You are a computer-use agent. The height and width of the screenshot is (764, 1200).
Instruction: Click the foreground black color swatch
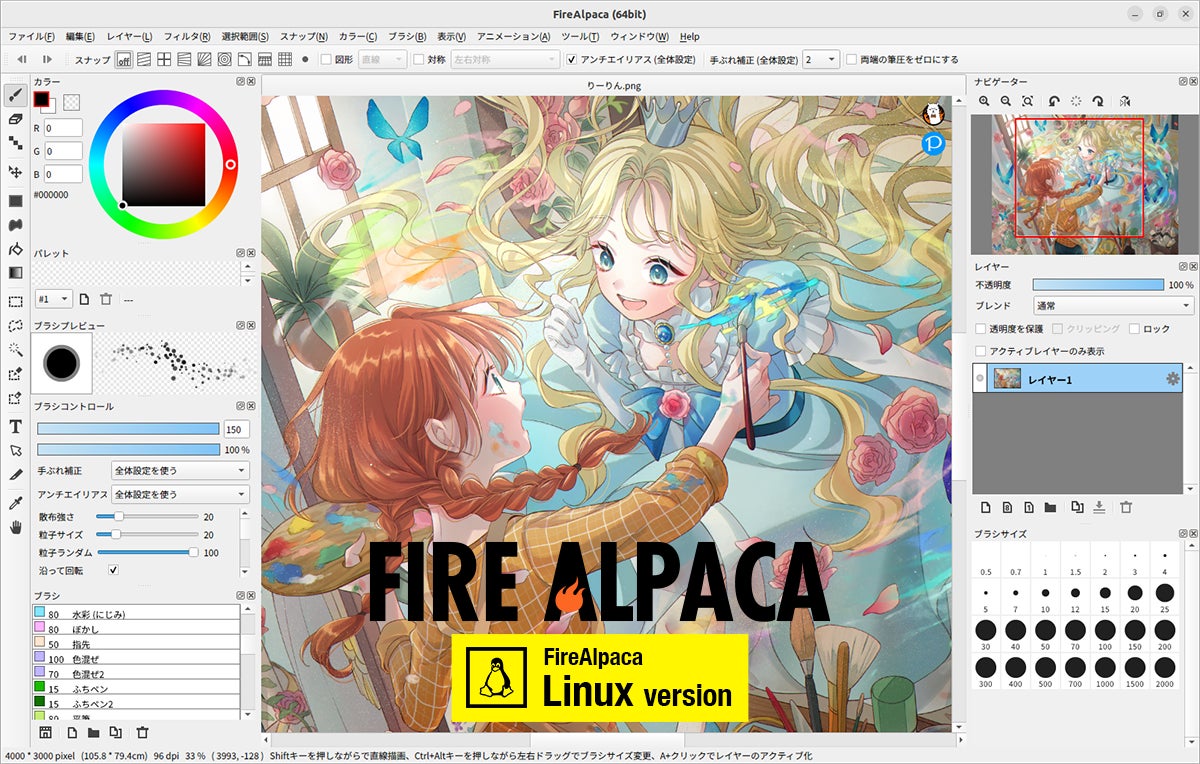[x=42, y=99]
